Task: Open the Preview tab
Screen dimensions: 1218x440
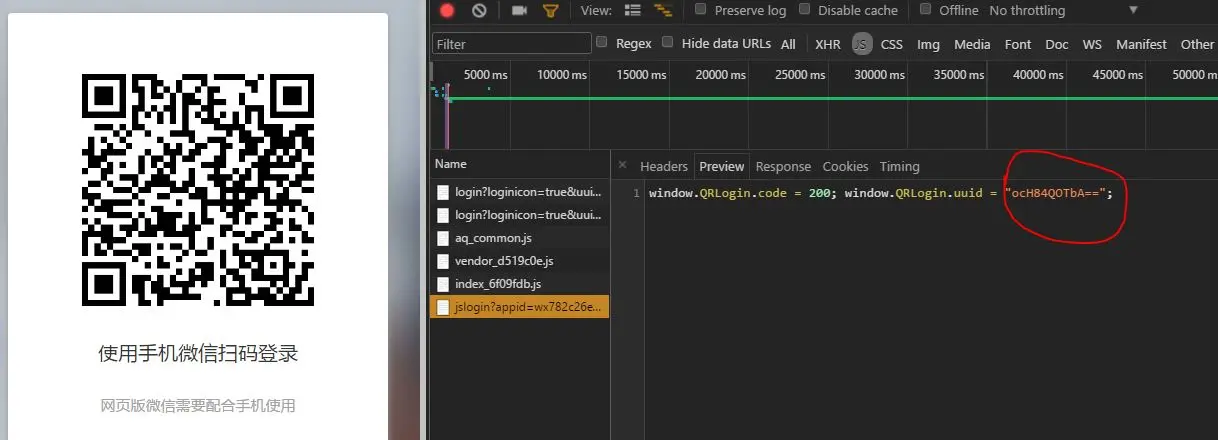Action: pos(722,166)
